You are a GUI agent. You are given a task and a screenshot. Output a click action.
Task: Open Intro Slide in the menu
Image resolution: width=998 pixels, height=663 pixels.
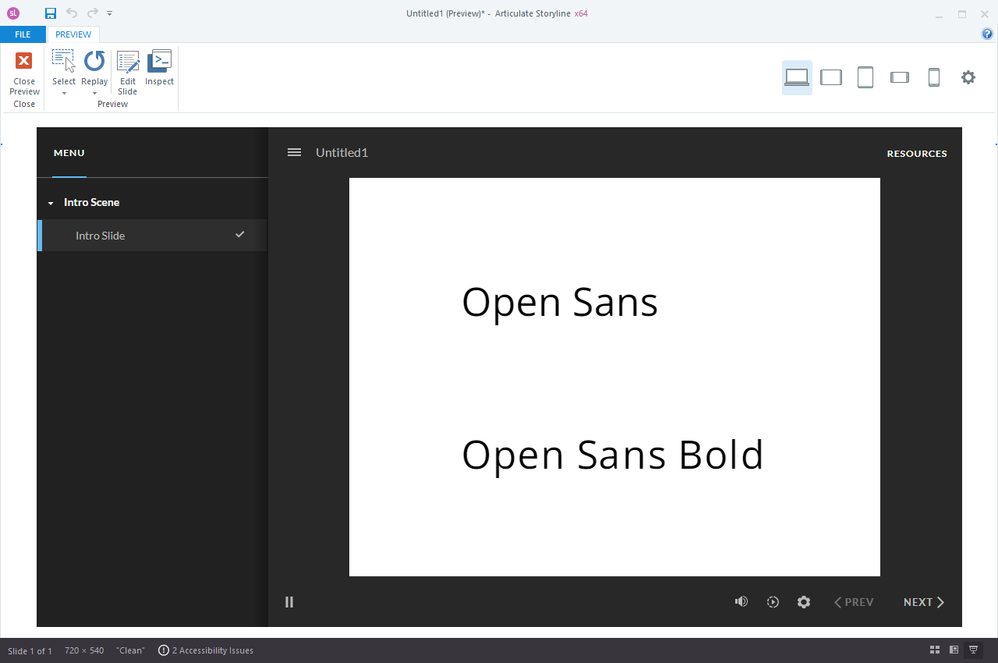point(152,235)
